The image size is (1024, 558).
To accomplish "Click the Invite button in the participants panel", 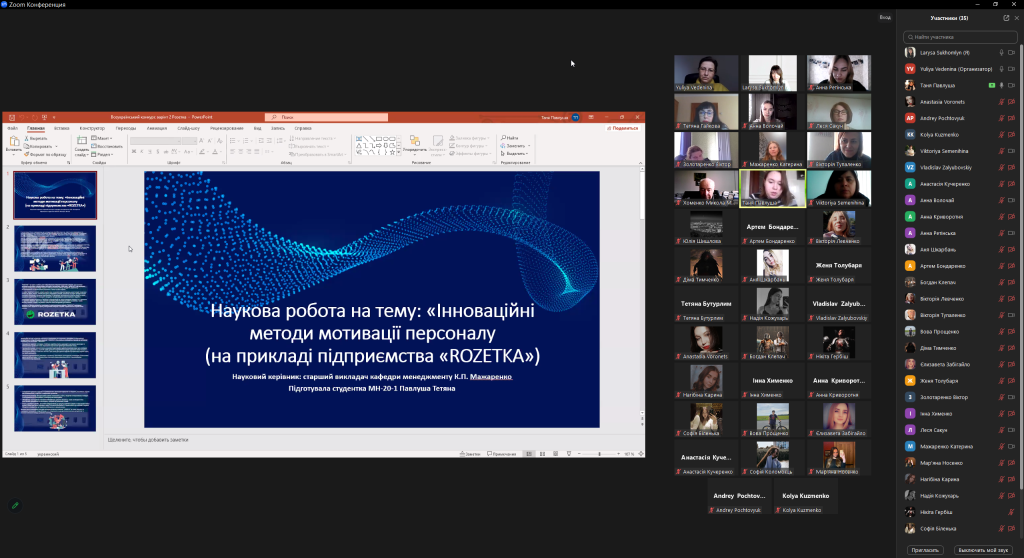I will click(x=925, y=550).
